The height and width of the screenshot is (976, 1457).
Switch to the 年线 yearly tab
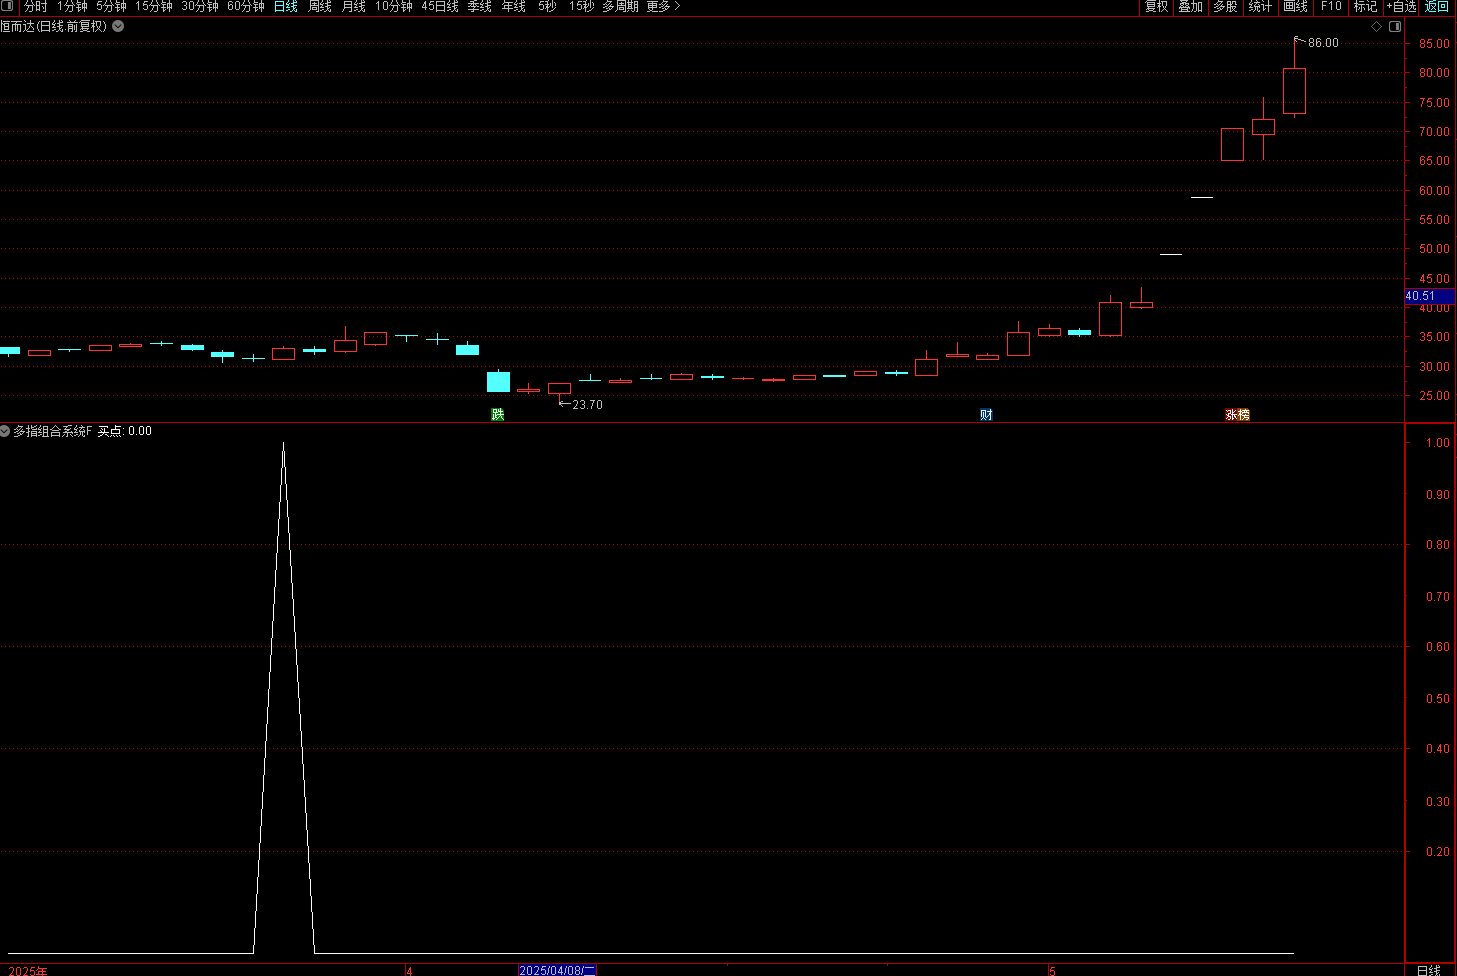click(x=514, y=6)
